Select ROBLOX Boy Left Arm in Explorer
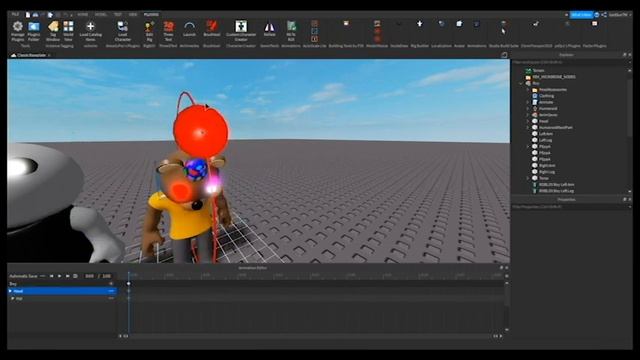 556,184
